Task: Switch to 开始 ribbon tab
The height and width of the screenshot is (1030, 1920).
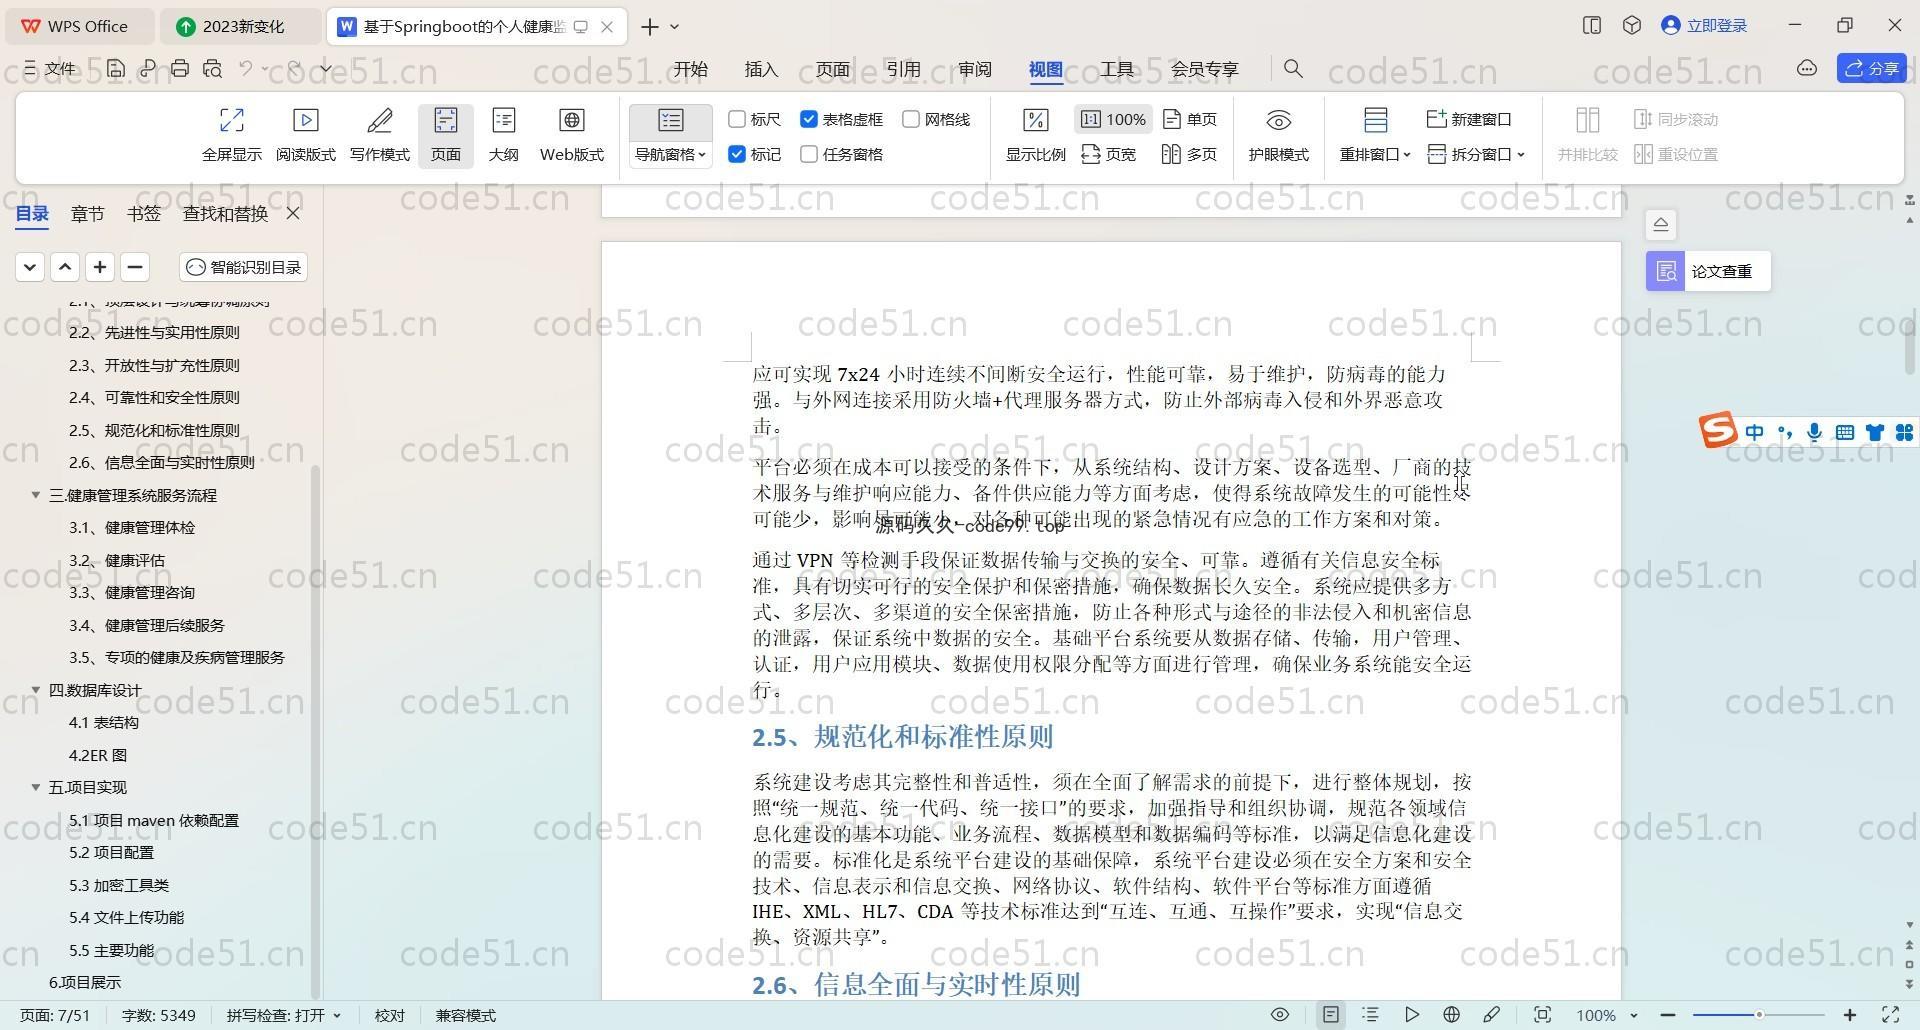Action: click(x=690, y=69)
